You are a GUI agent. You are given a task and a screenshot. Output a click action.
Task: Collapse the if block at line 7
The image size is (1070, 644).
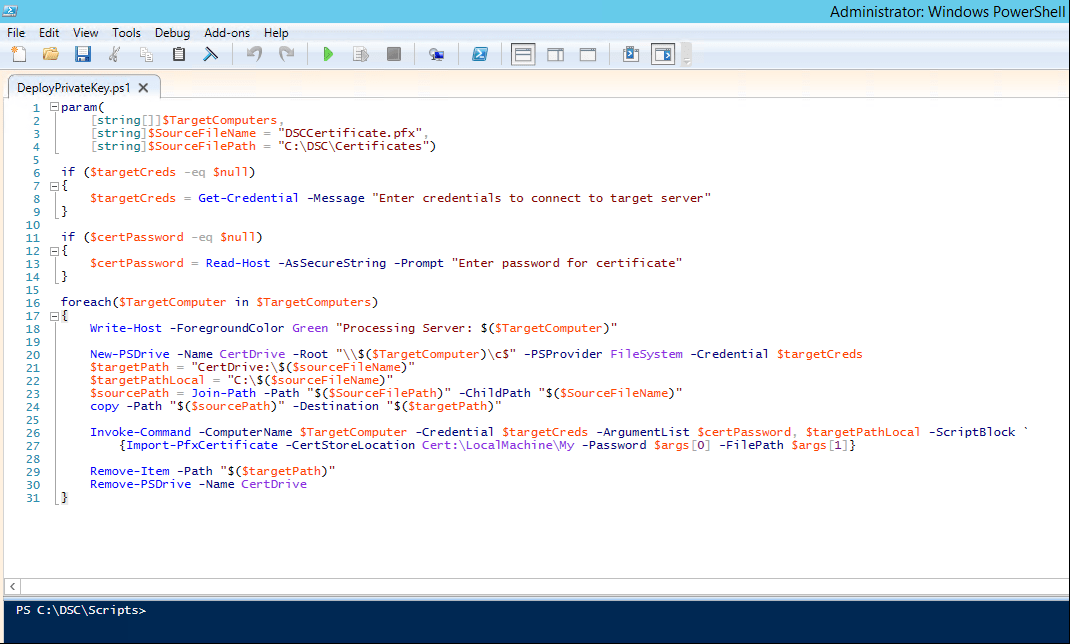pos(54,185)
